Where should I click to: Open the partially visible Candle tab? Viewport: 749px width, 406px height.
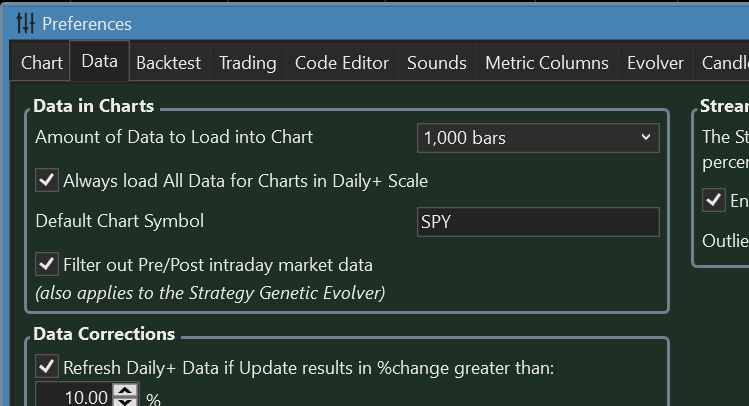coord(725,63)
